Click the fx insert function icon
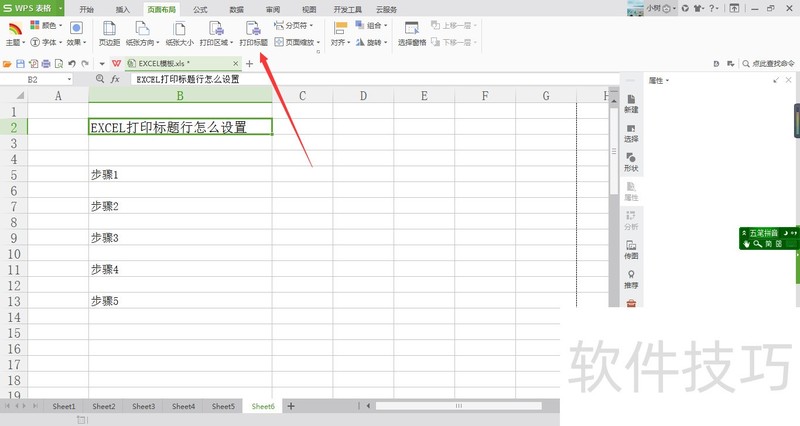 (x=115, y=79)
